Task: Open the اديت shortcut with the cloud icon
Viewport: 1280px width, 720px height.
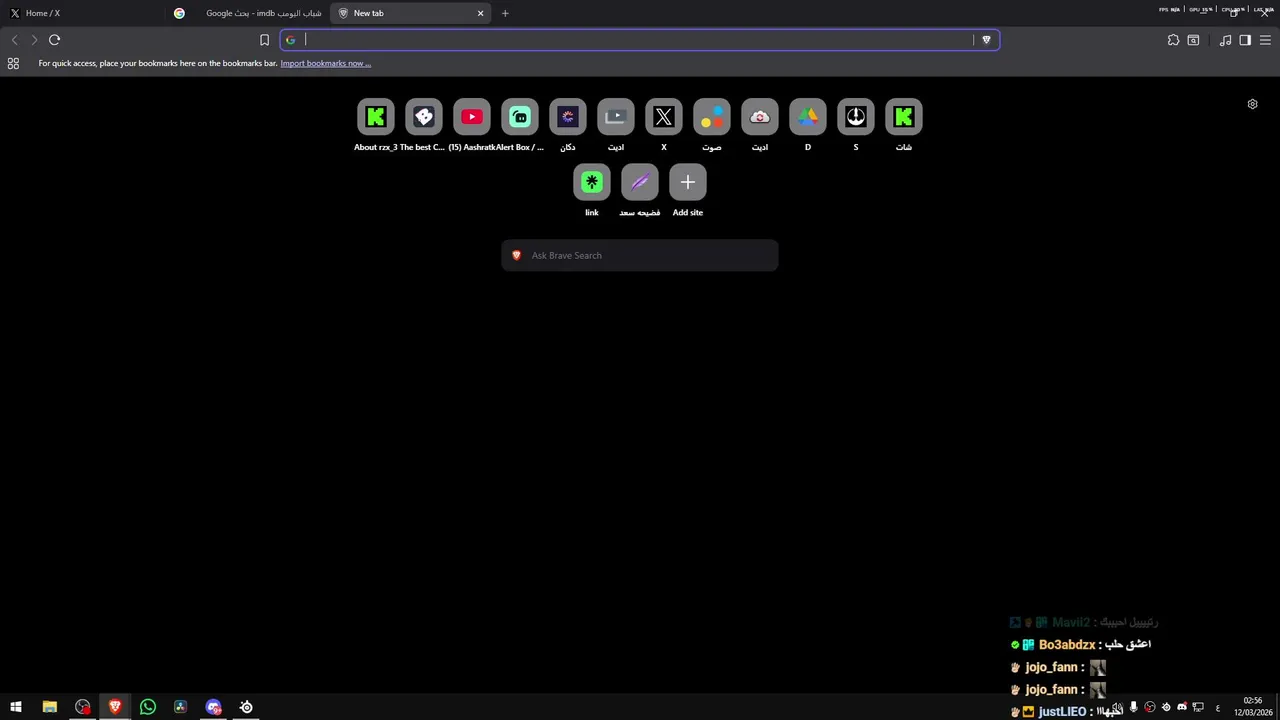Action: click(x=760, y=117)
